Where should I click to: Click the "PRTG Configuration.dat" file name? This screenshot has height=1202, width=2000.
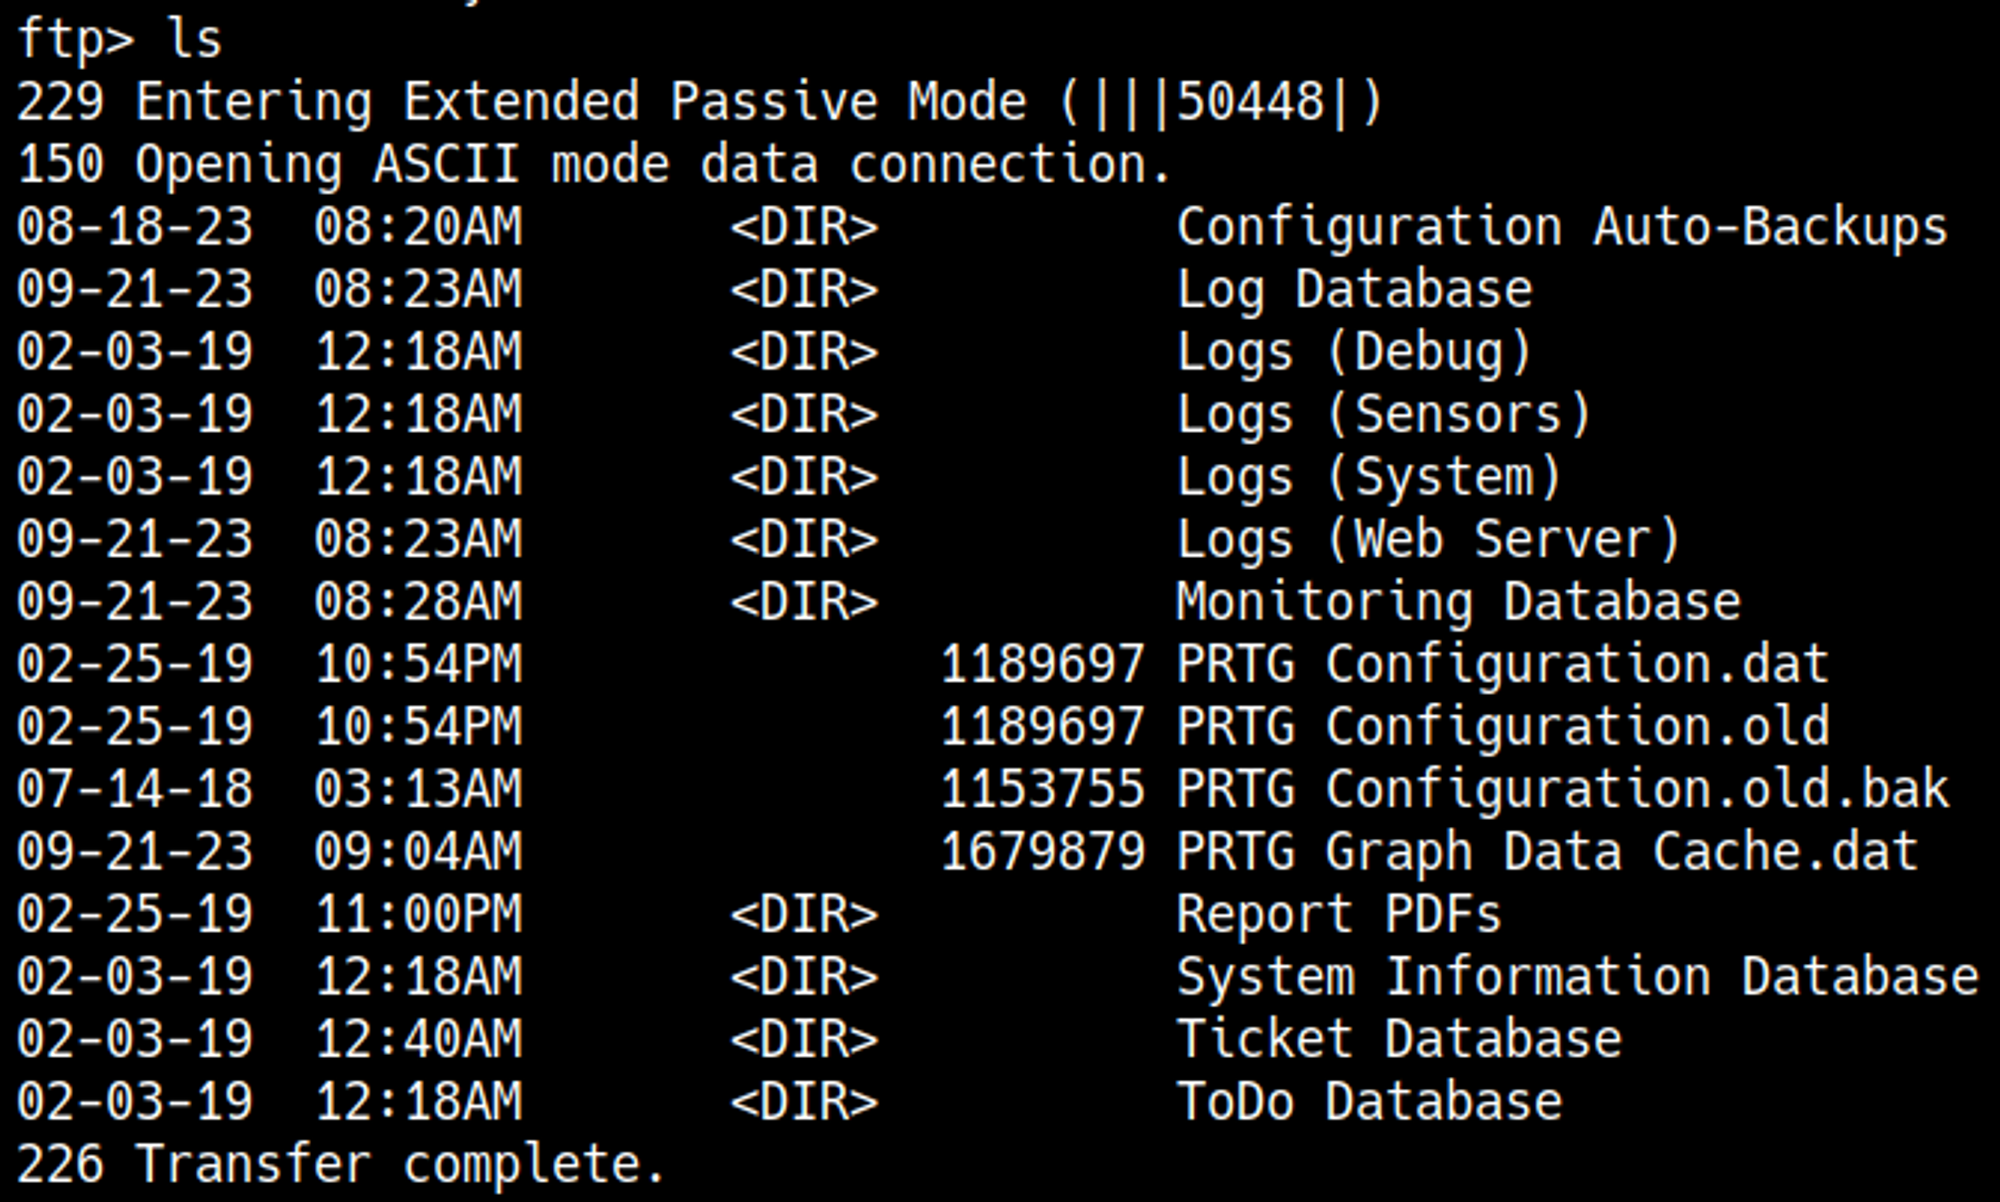[x=1502, y=665]
